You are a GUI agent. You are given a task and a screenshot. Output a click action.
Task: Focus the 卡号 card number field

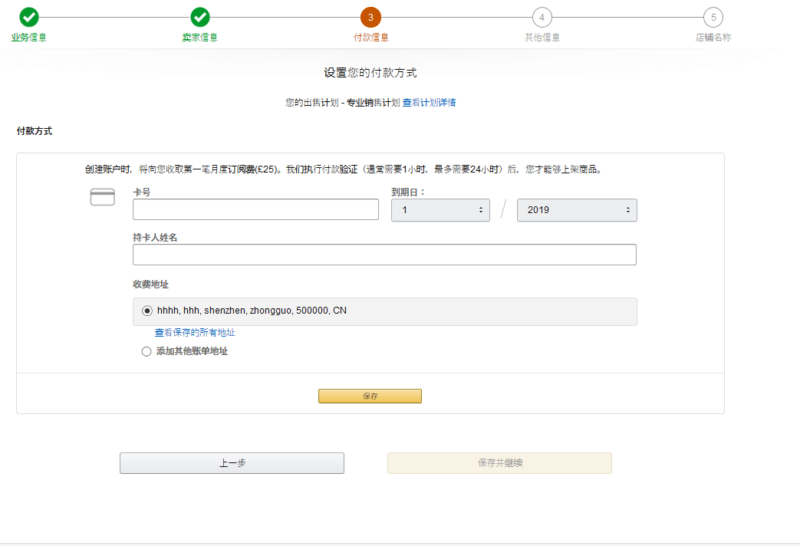coord(256,210)
